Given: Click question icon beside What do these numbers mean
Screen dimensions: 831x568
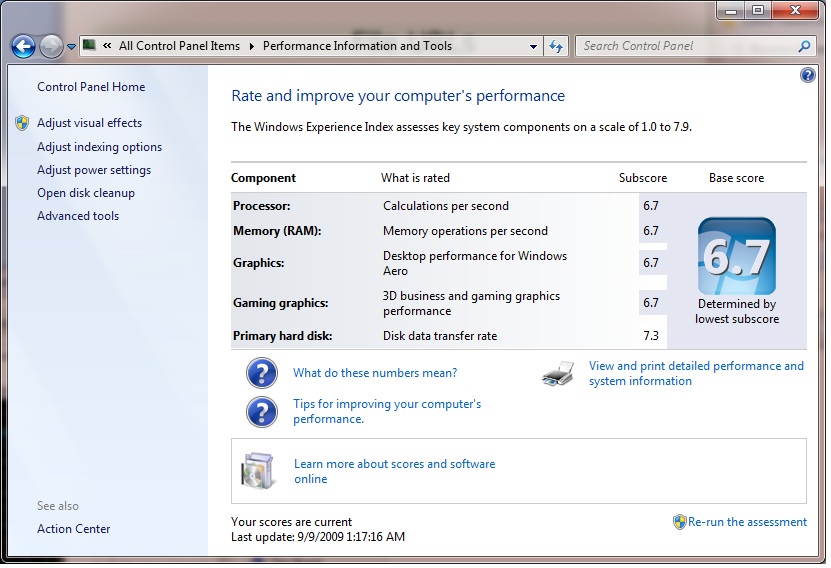Looking at the screenshot, I should (x=262, y=373).
